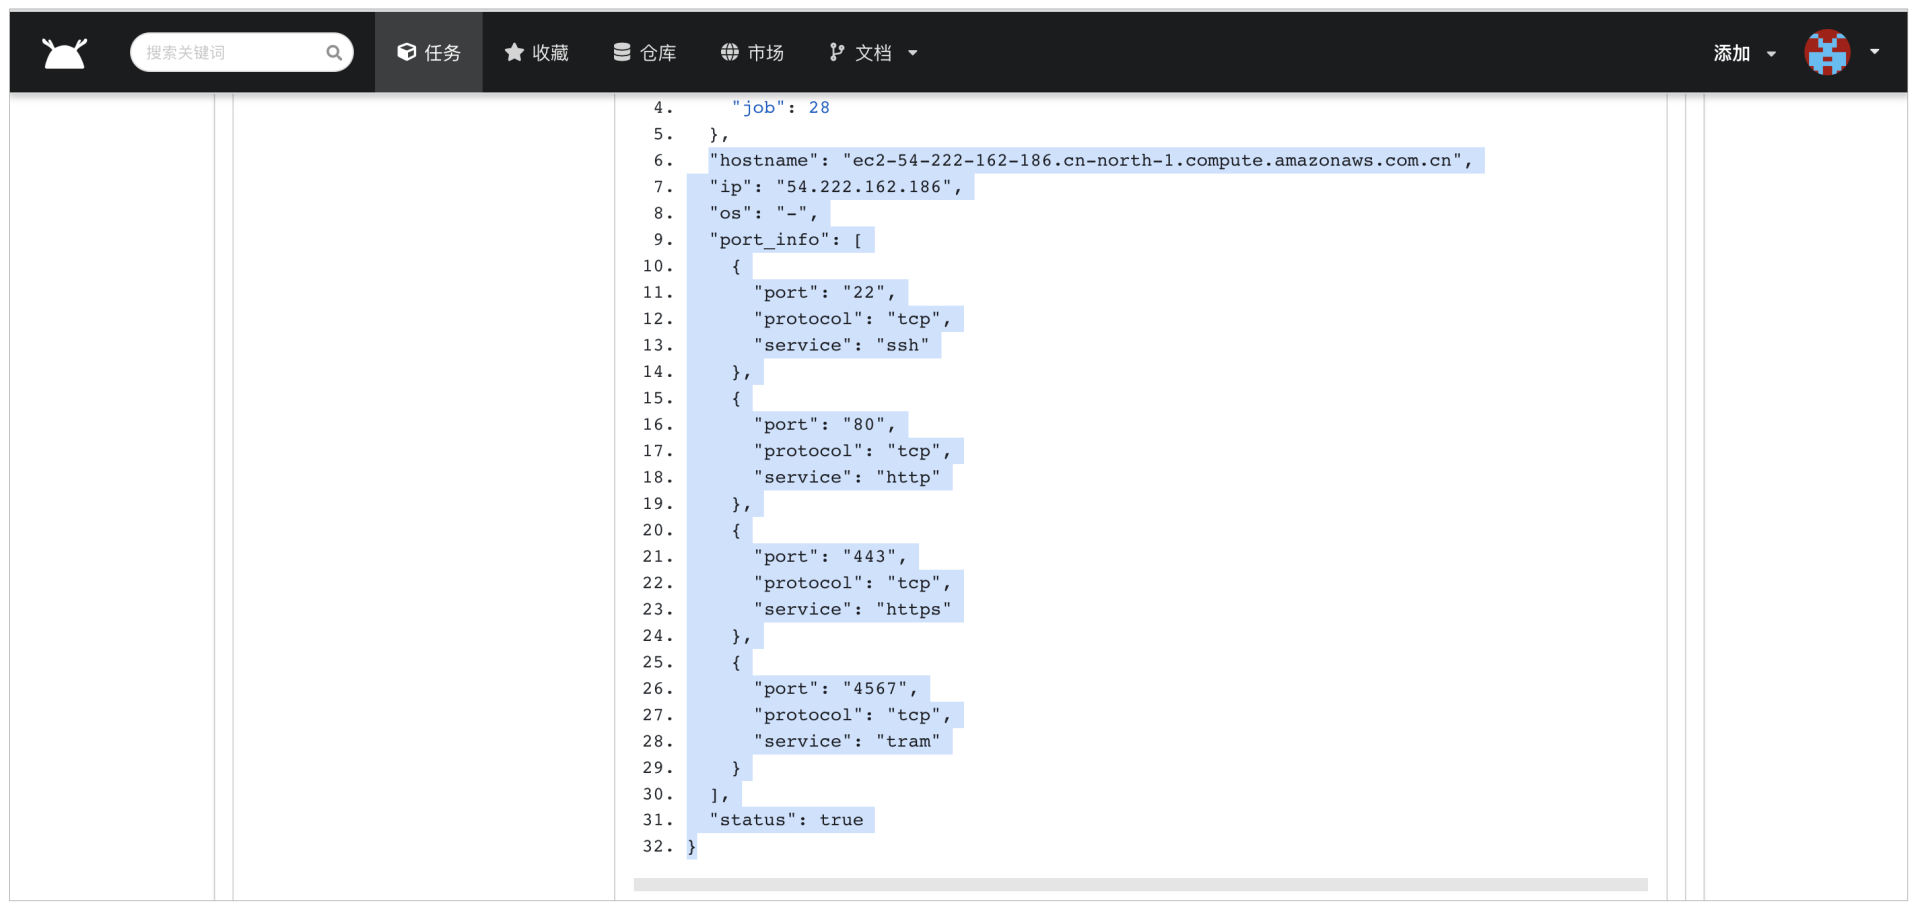This screenshot has width=1920, height=913.
Task: Click the horned logo icon in navbar
Action: [x=65, y=53]
